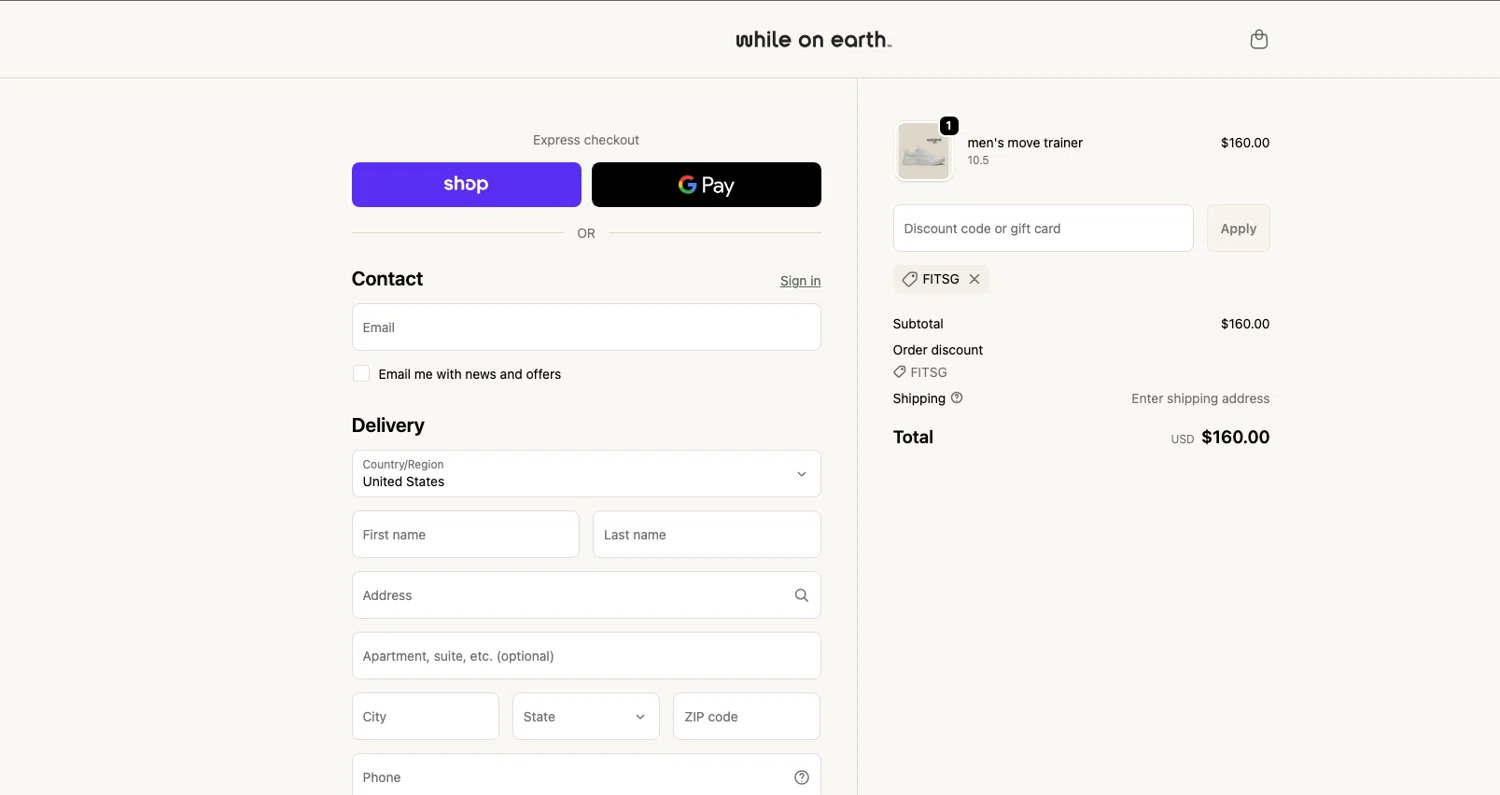The image size is (1500, 795).
Task: Focus the Discount code or gift card field
Action: point(1043,228)
